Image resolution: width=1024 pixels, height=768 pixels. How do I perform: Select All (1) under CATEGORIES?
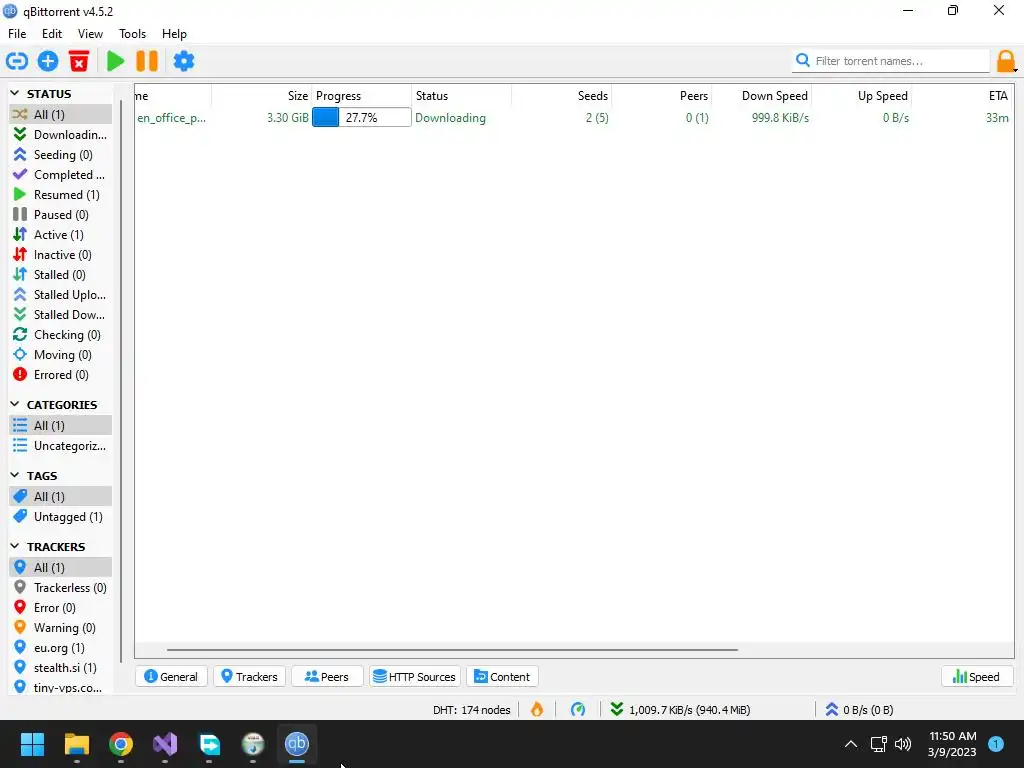(60, 426)
